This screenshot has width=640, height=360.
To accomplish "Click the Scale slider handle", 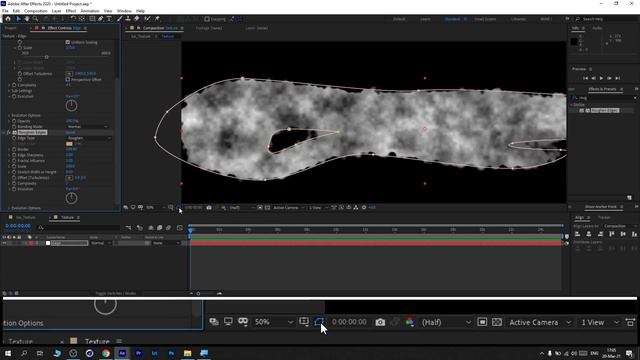I will [x=47, y=57].
